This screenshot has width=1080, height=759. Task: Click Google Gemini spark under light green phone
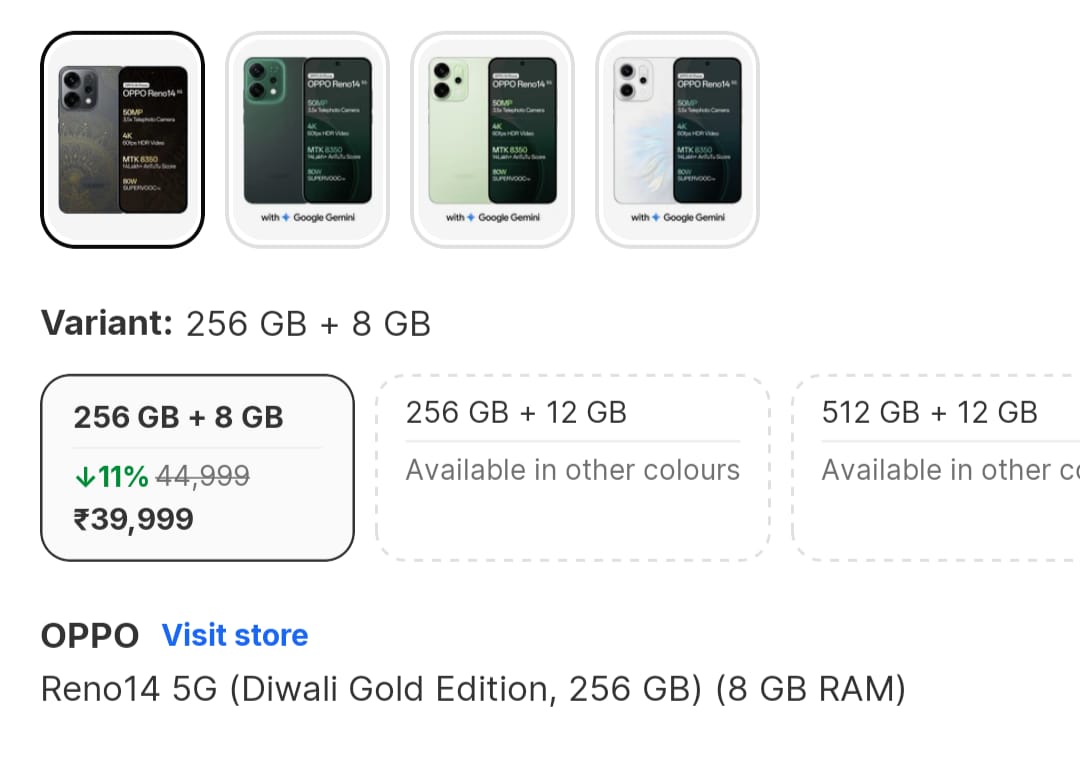[x=471, y=217]
